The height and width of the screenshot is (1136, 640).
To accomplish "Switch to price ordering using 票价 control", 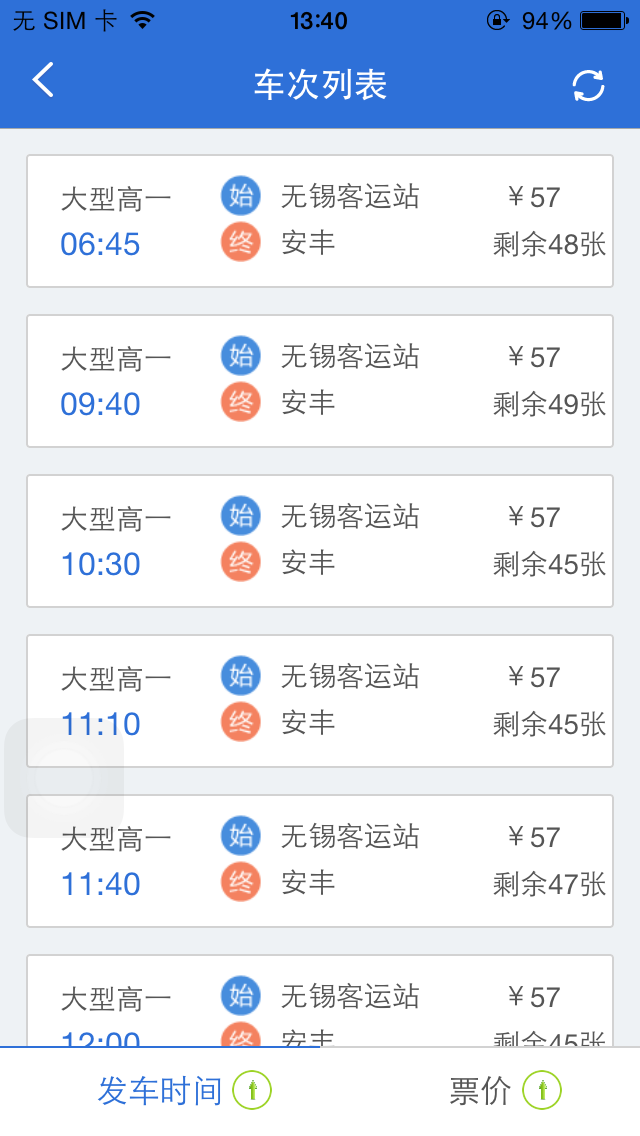I will point(479,1091).
